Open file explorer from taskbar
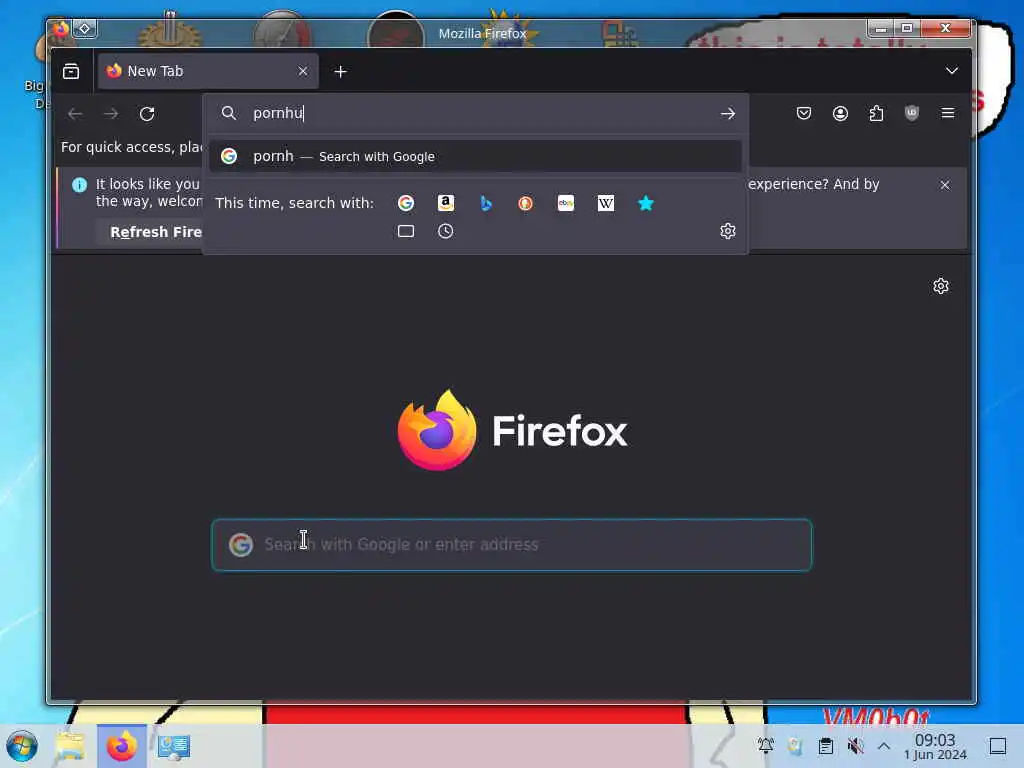 70,746
